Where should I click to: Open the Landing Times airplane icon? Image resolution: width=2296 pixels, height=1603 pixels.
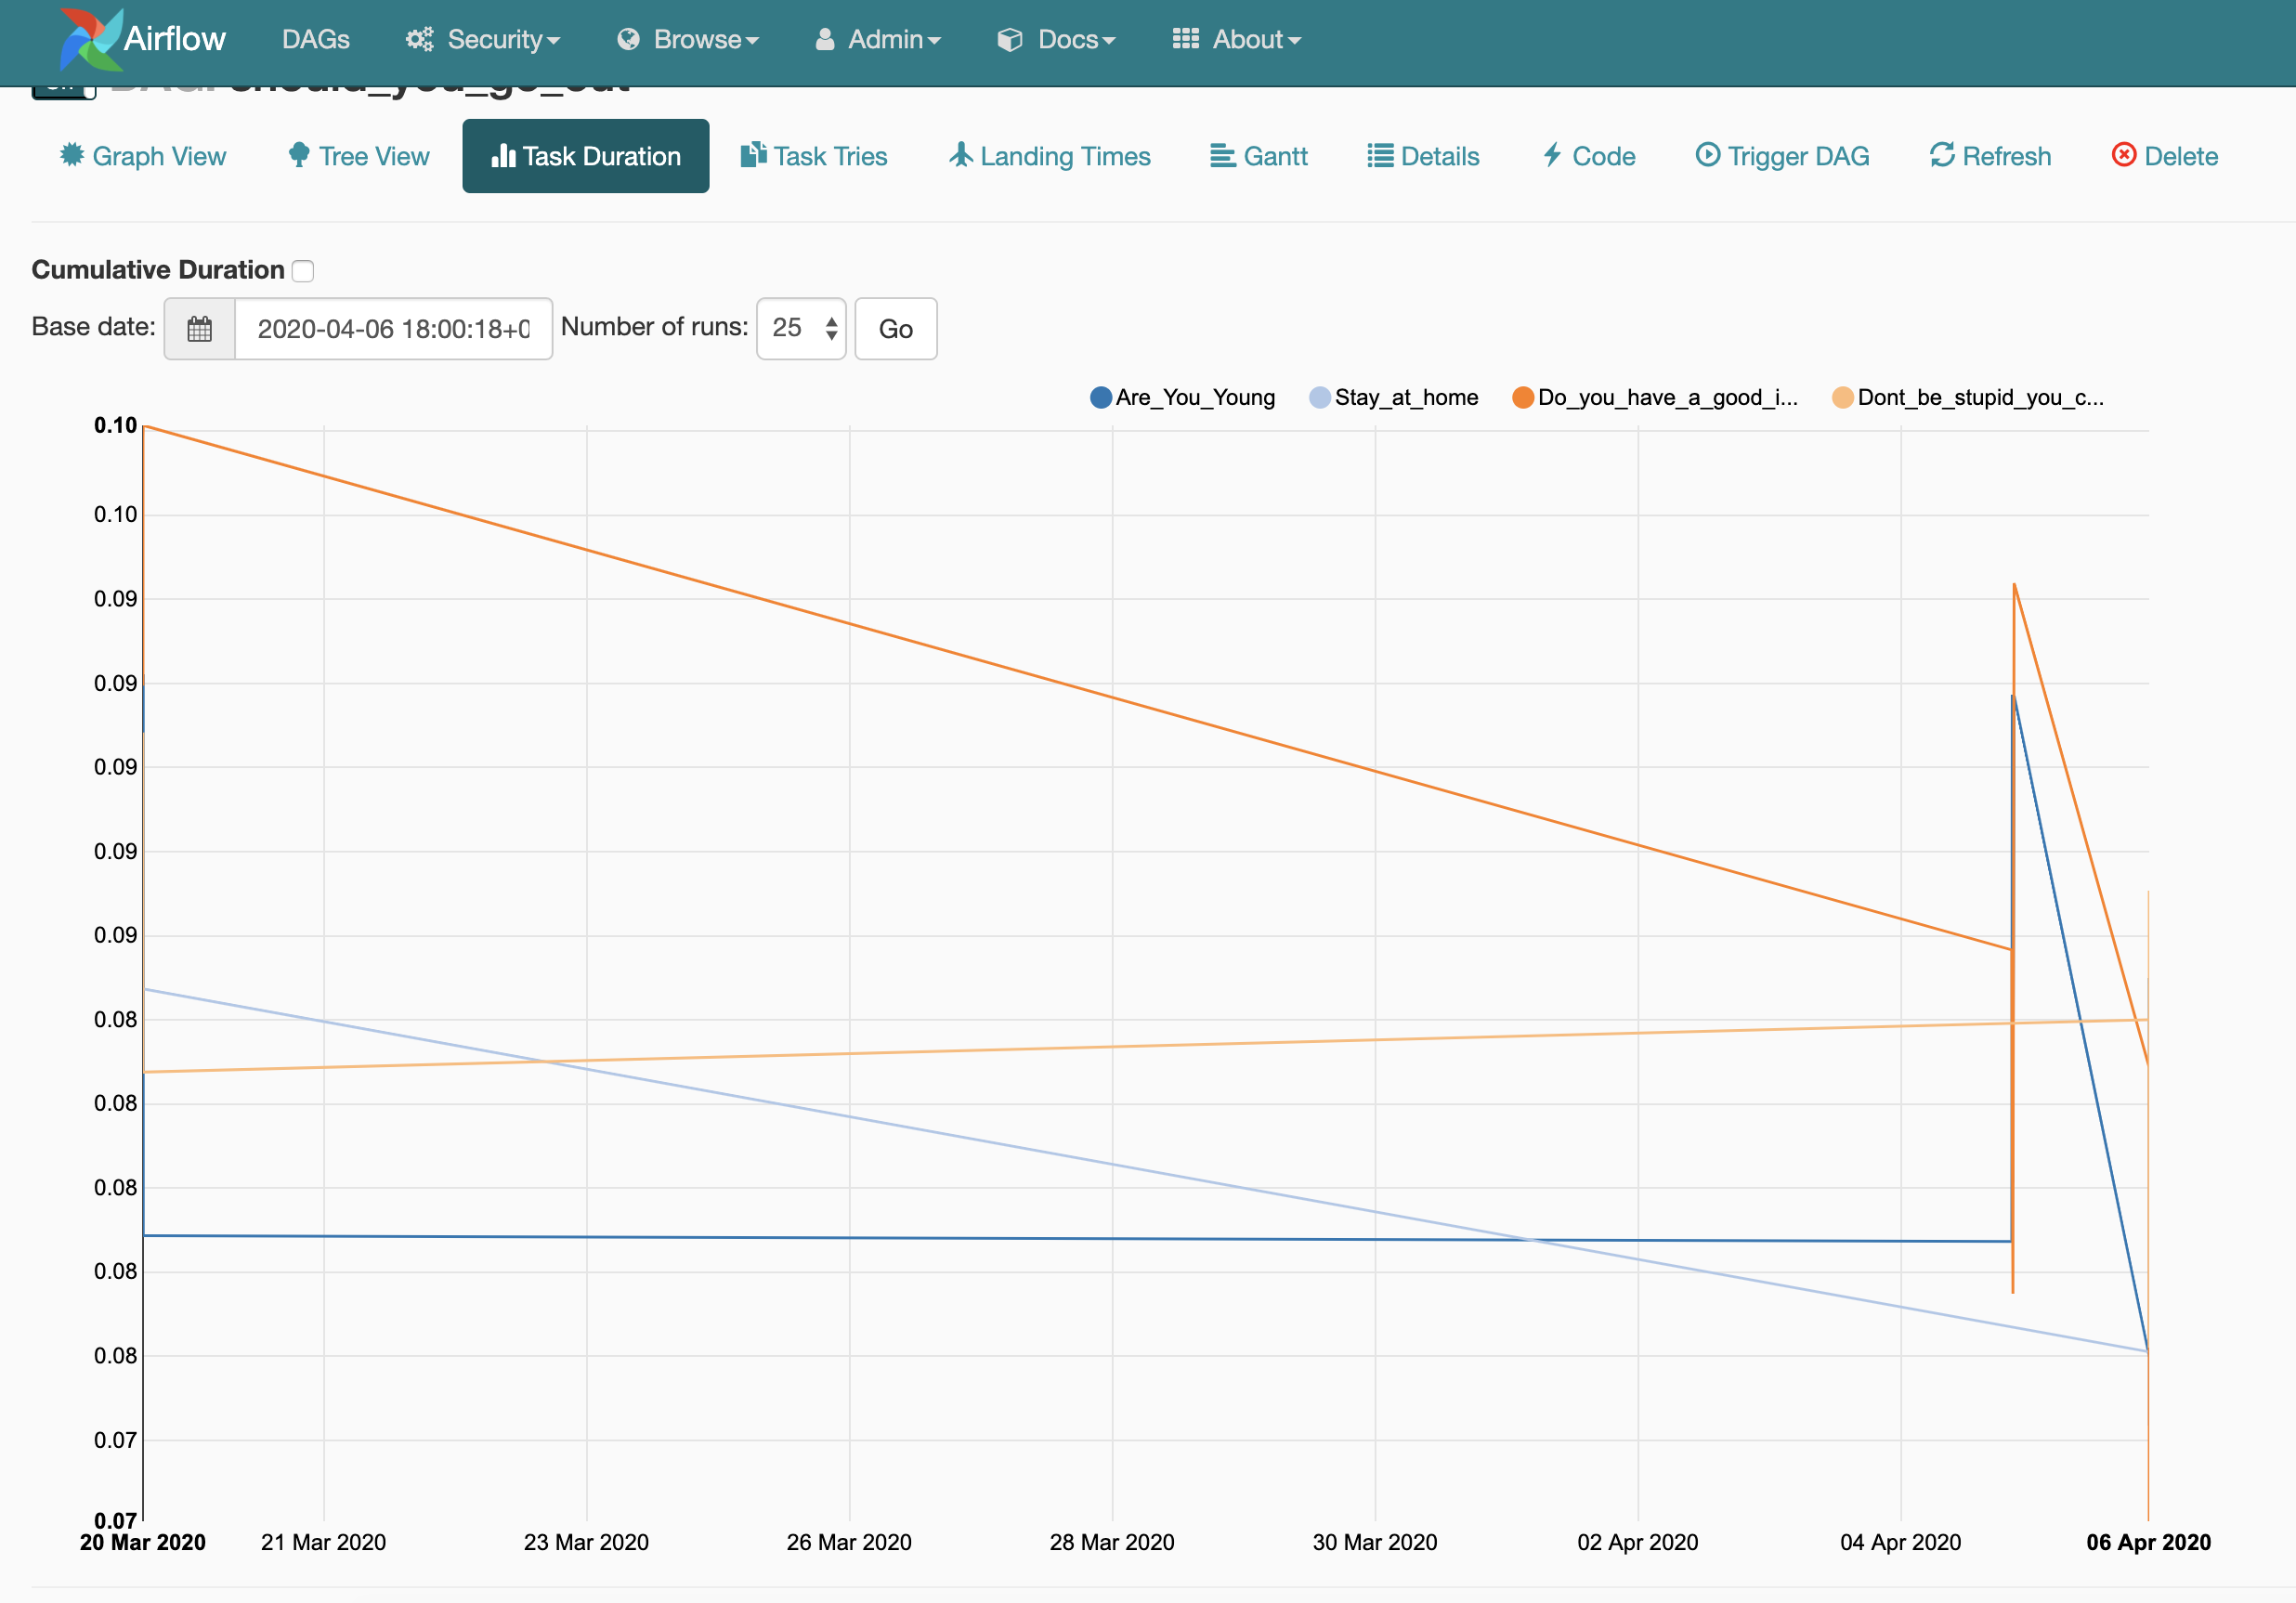coord(960,155)
